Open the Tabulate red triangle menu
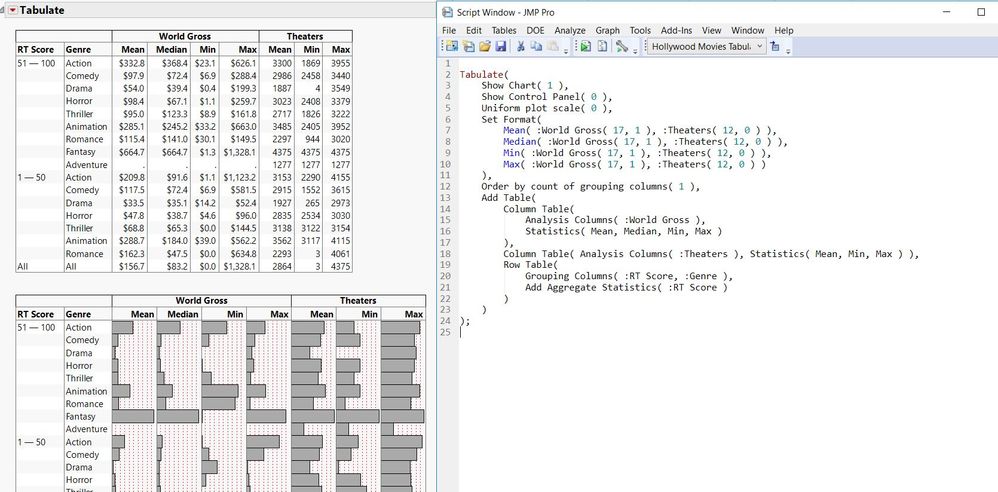This screenshot has width=998, height=492. click(13, 10)
